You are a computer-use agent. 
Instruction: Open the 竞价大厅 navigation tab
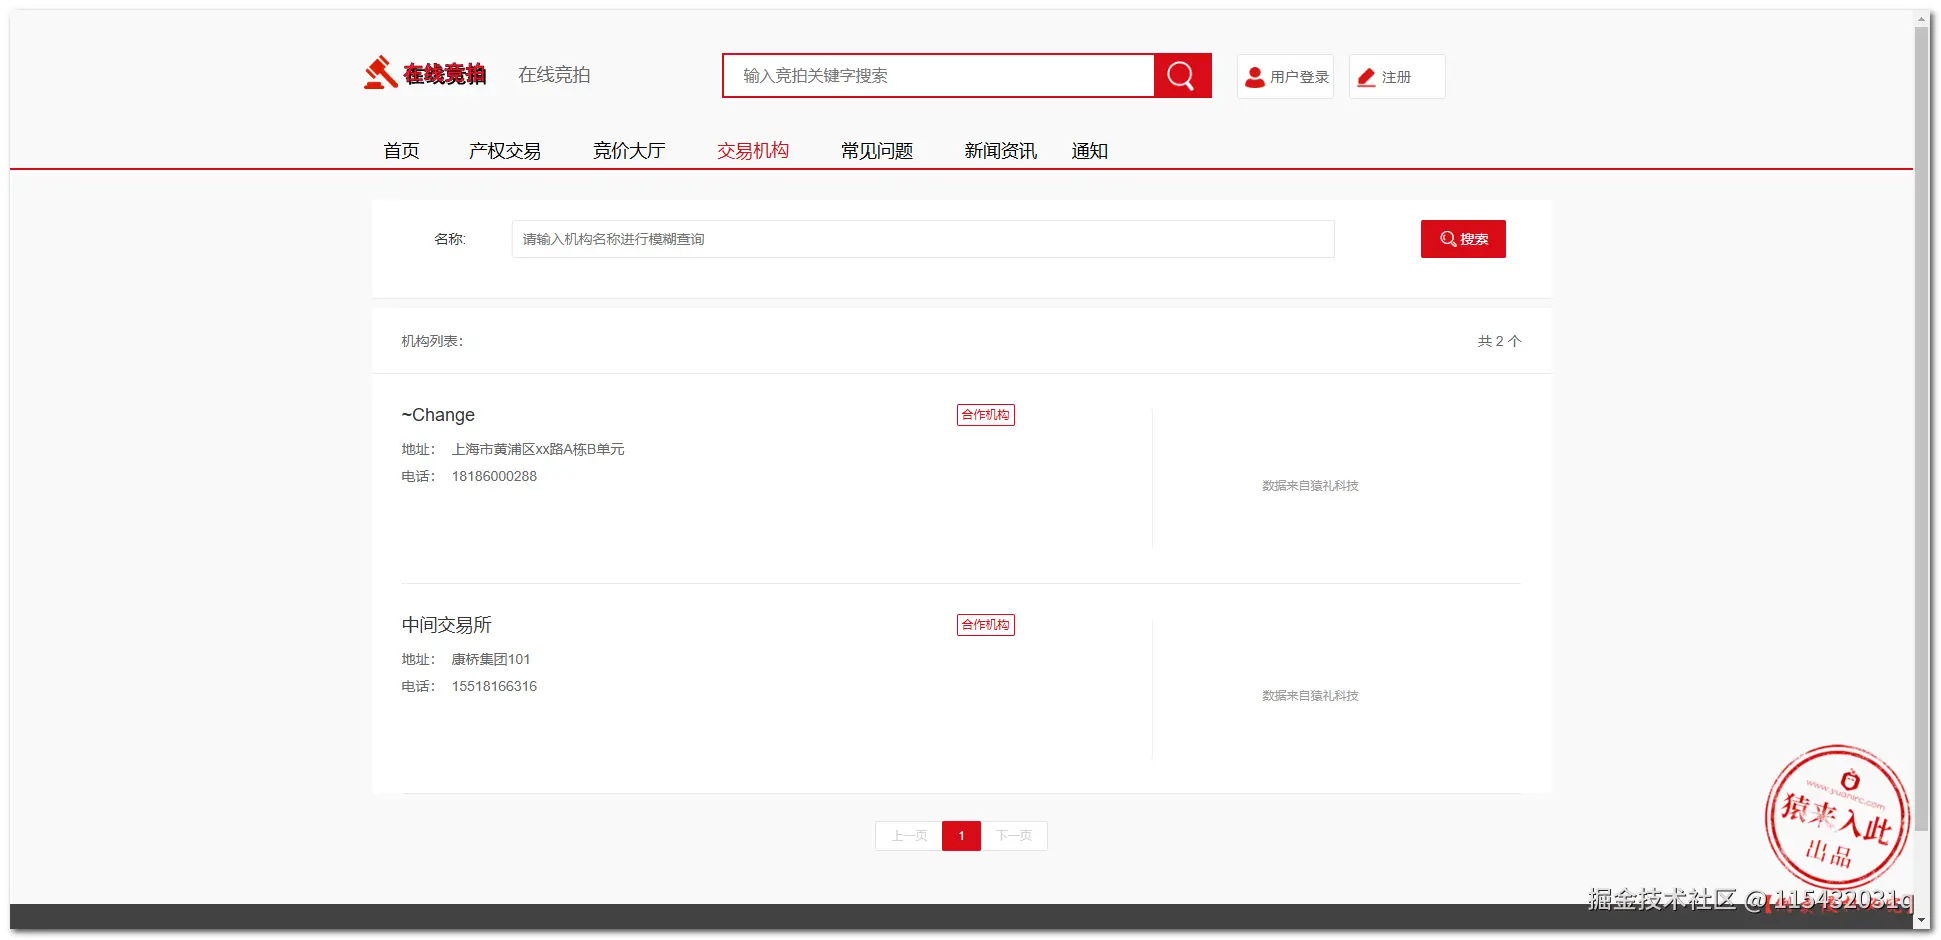click(629, 151)
